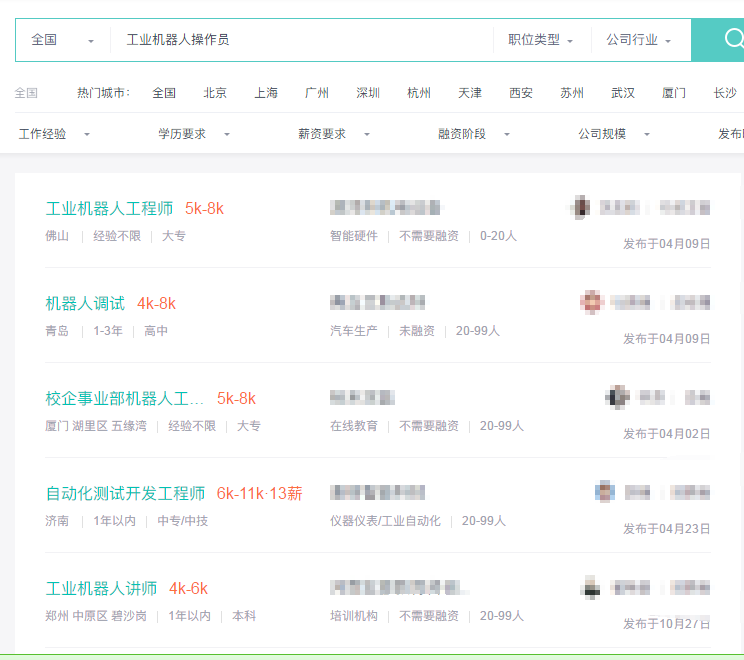View 自动化测试开发工程师 job details
Image resolution: width=744 pixels, height=660 pixels.
coord(125,493)
